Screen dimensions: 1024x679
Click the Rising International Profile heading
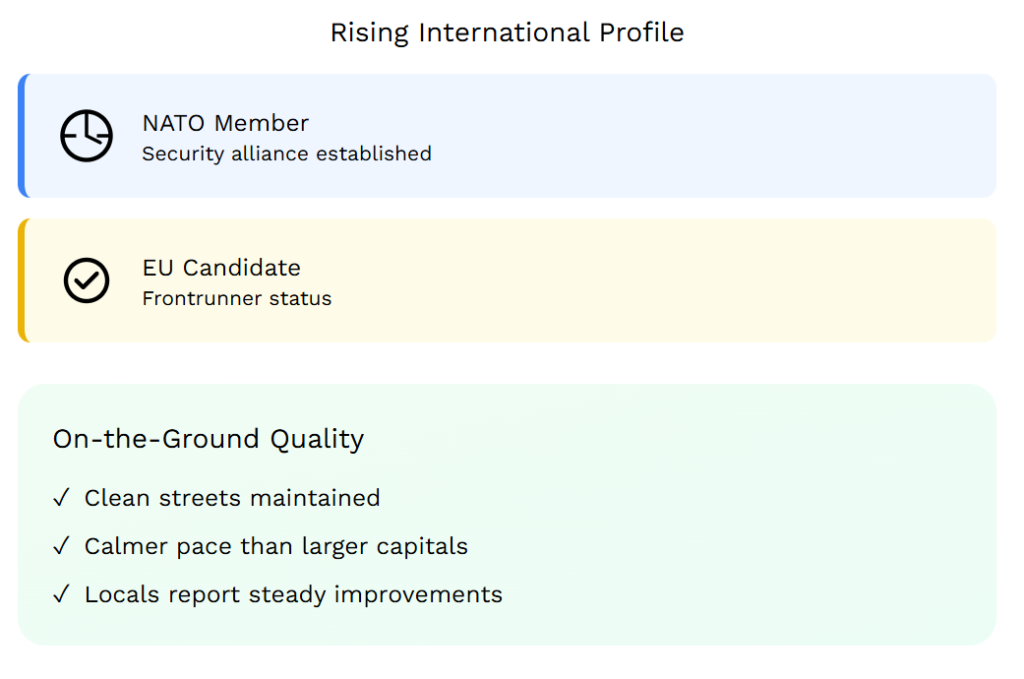(507, 32)
